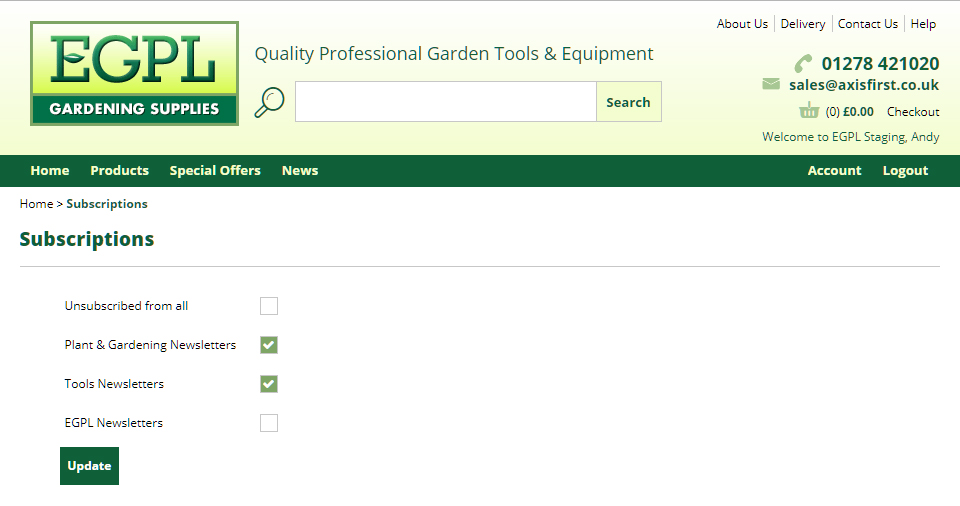This screenshot has height=506, width=960.
Task: Click the Search button
Action: [x=629, y=102]
